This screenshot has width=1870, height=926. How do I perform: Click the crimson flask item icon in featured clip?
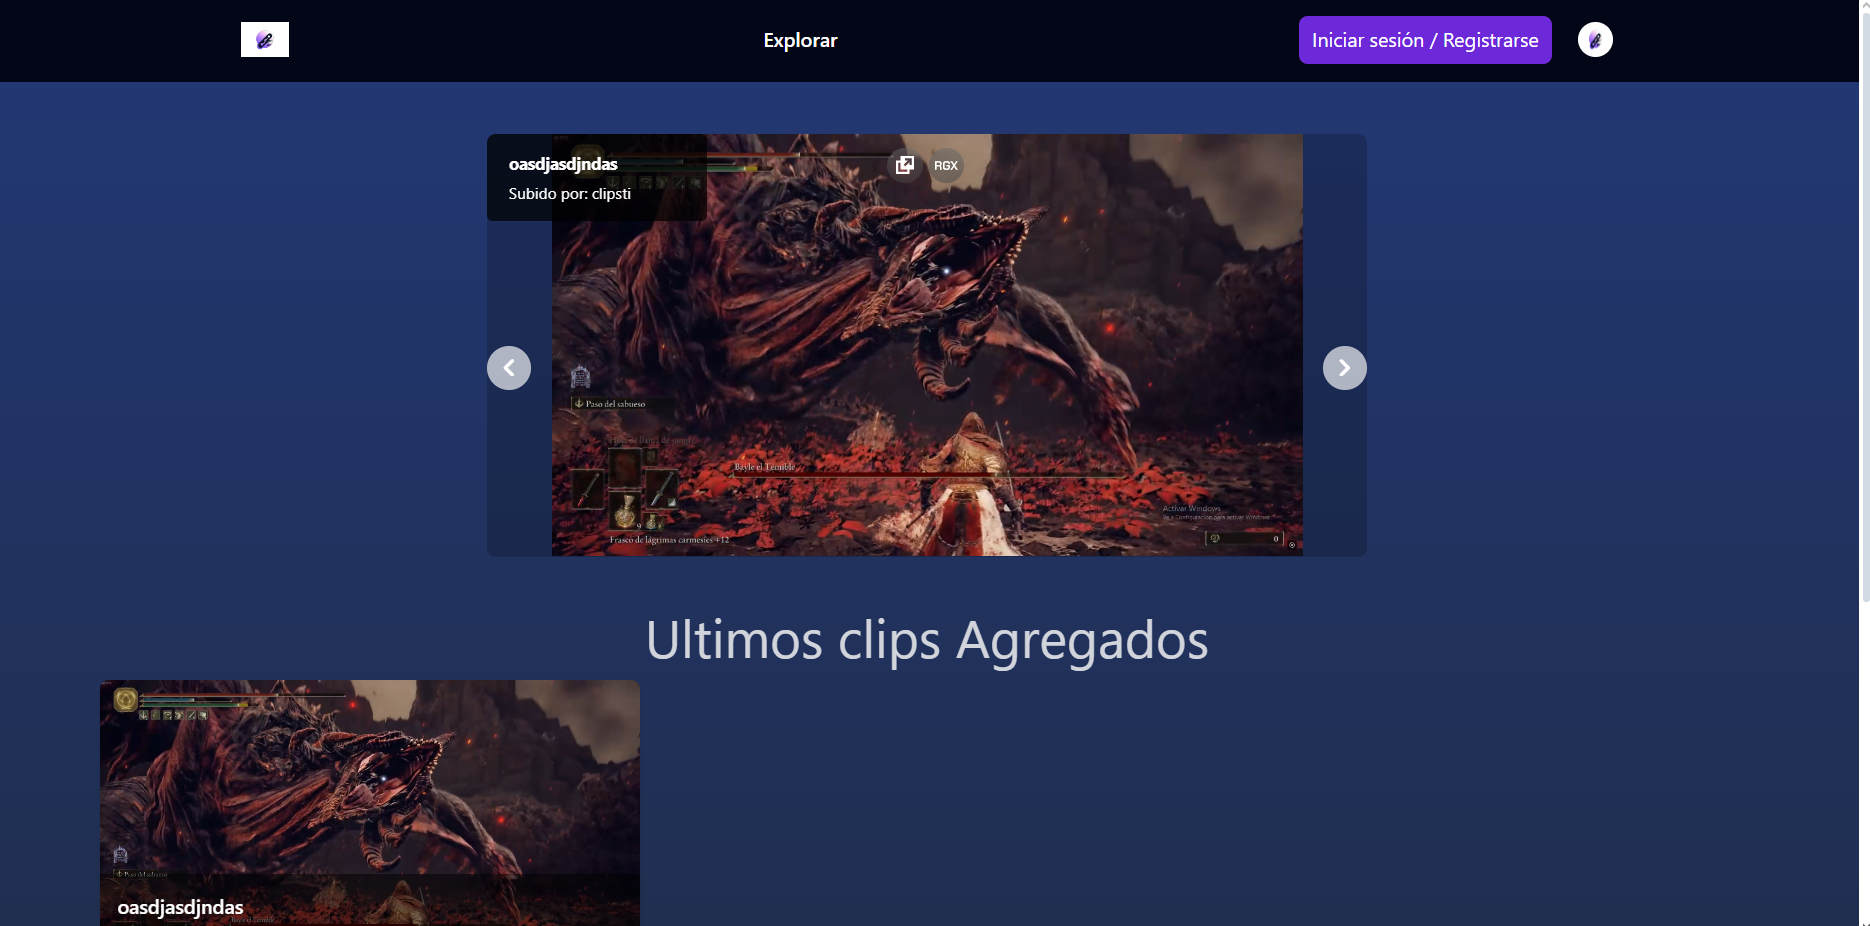[x=626, y=510]
